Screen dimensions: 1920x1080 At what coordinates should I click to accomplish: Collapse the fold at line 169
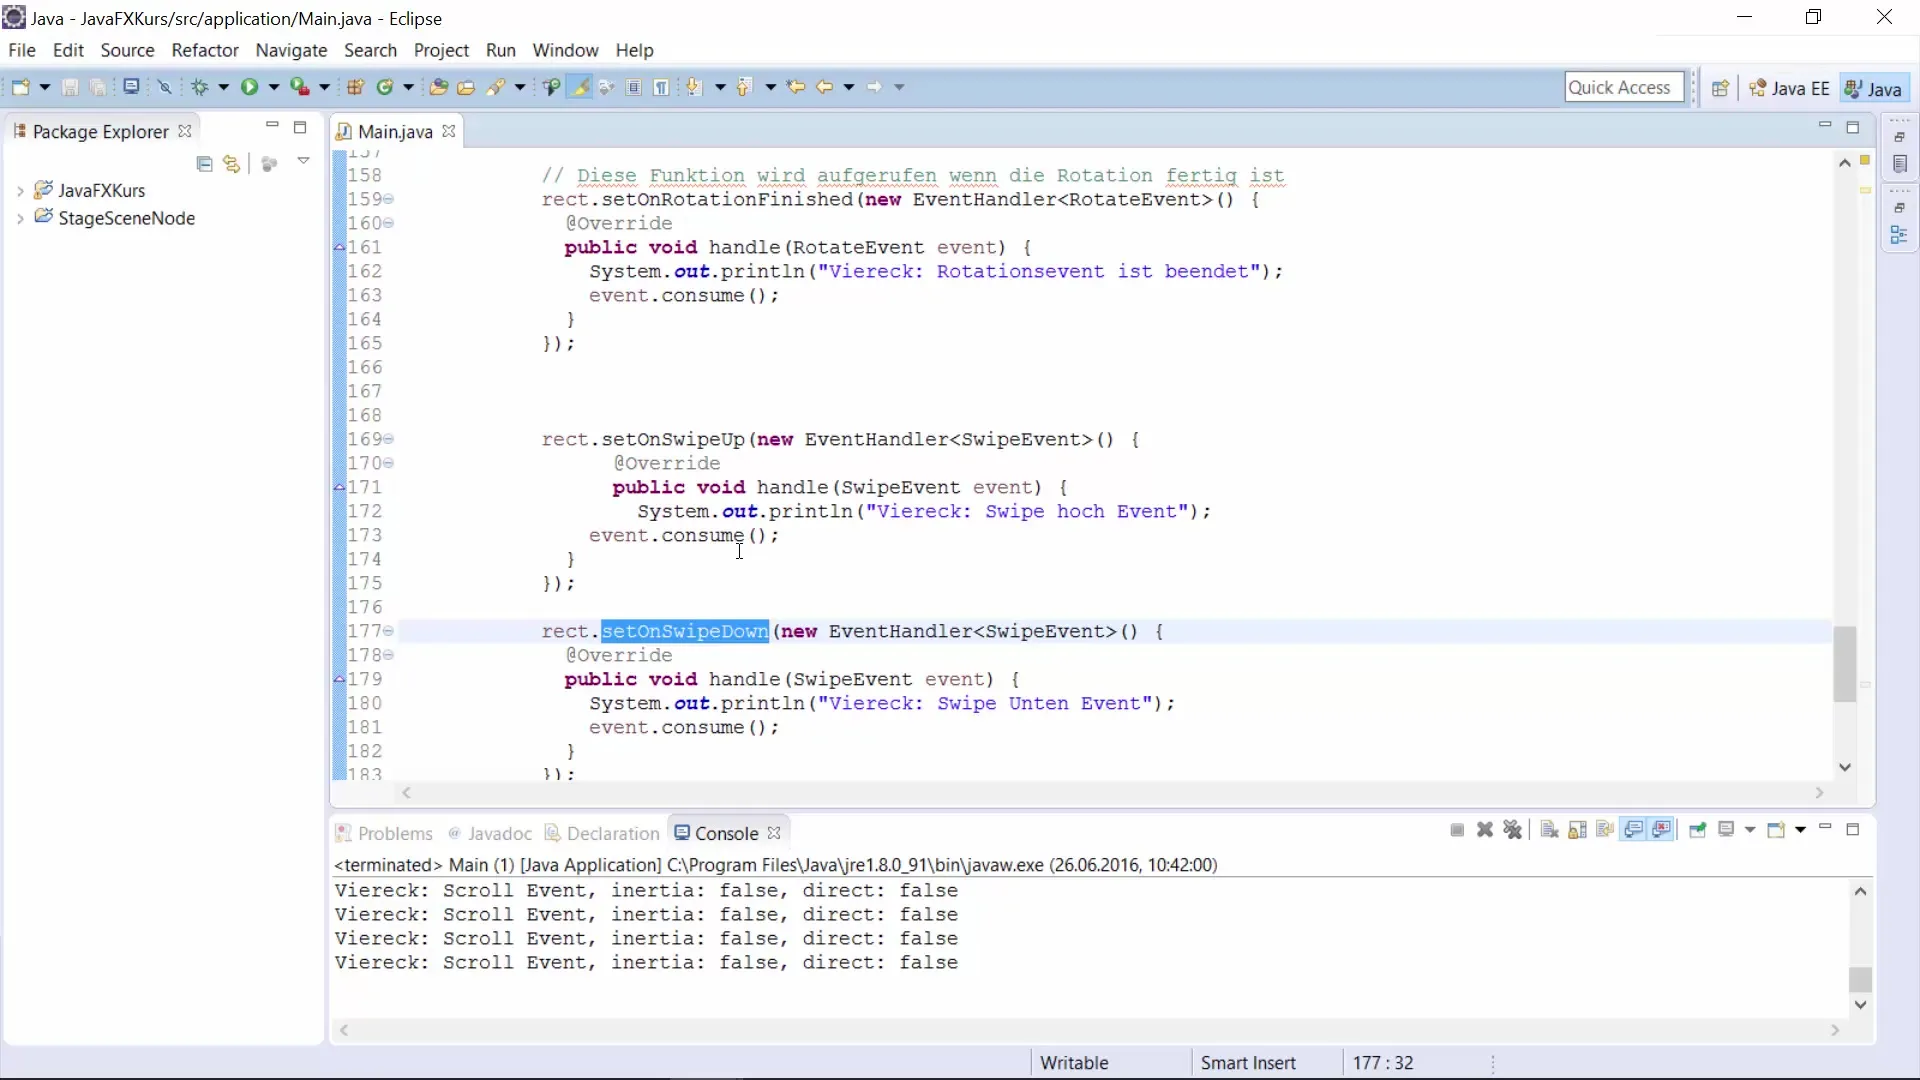click(389, 439)
